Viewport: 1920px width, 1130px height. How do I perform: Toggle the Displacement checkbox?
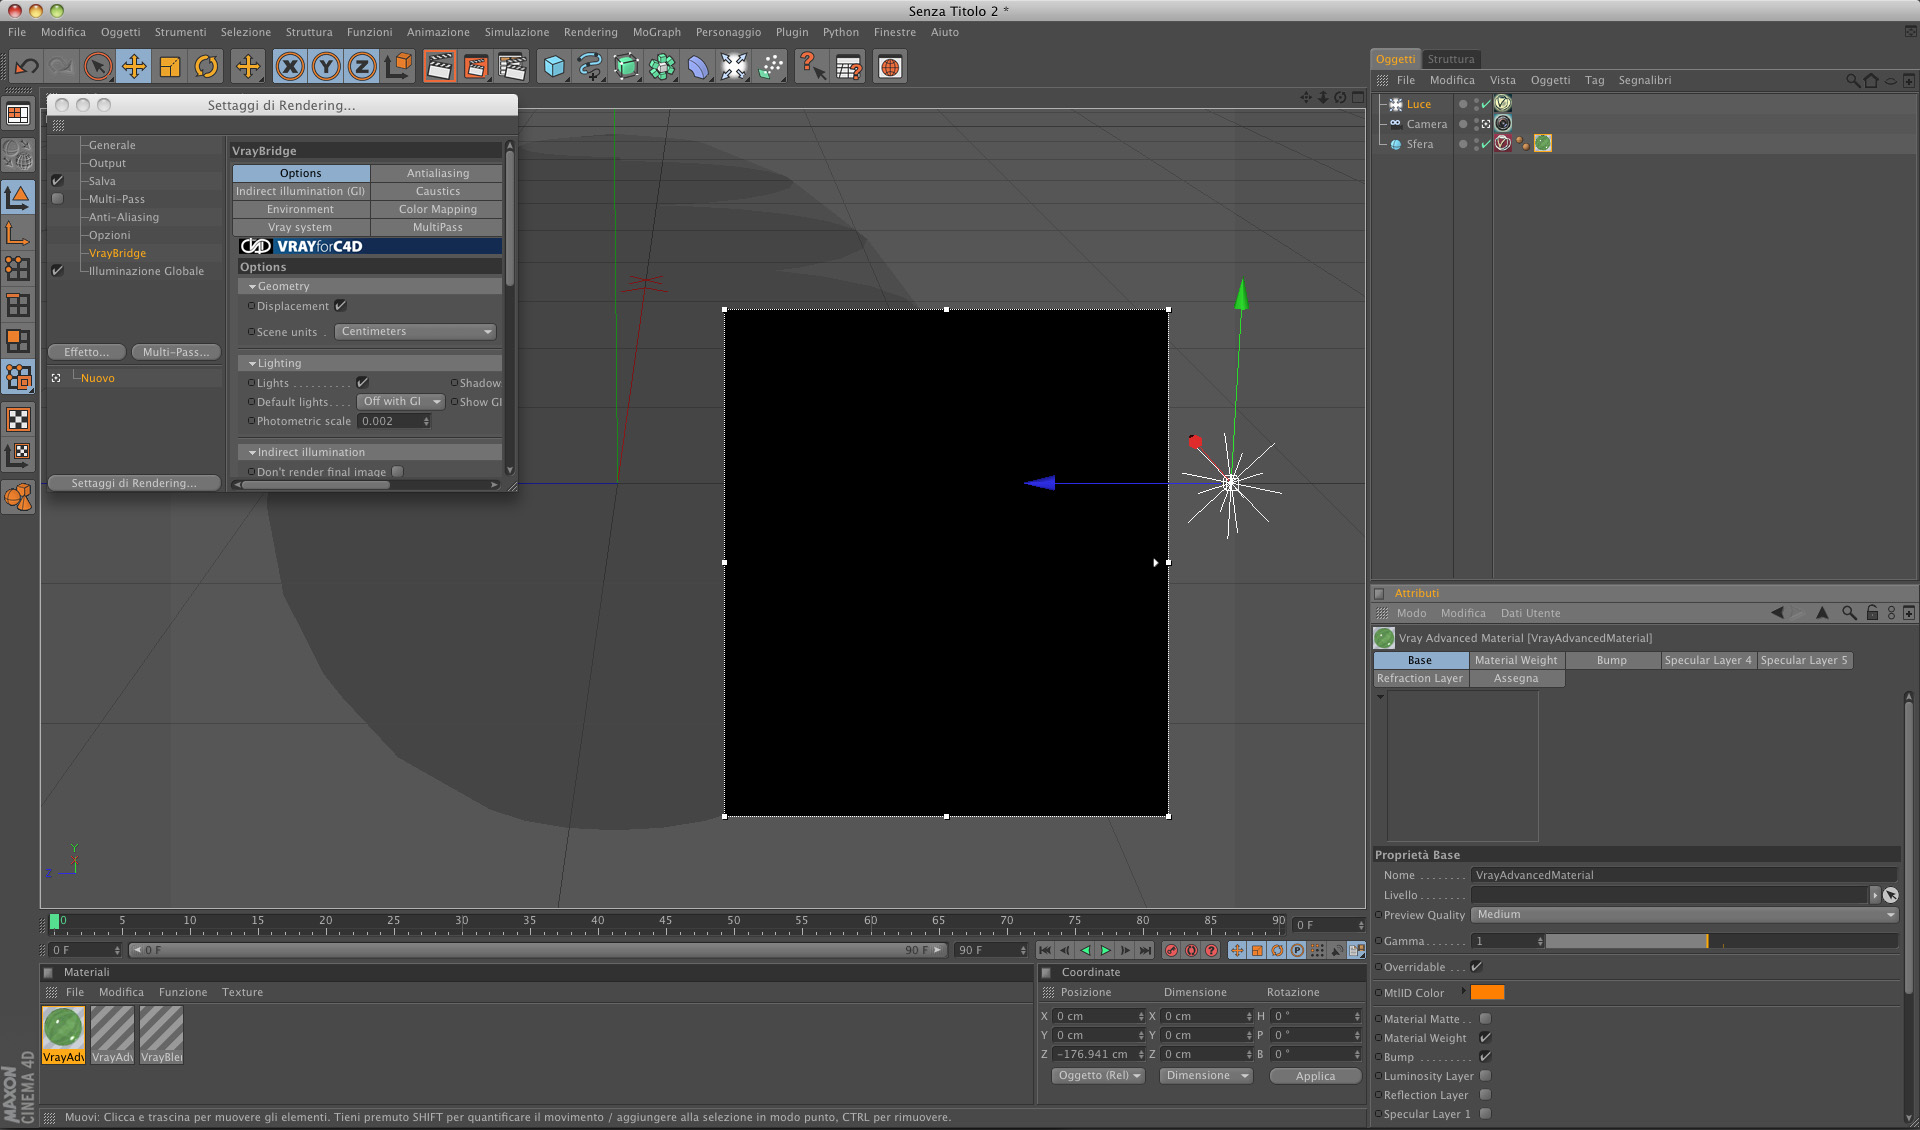pos(341,306)
